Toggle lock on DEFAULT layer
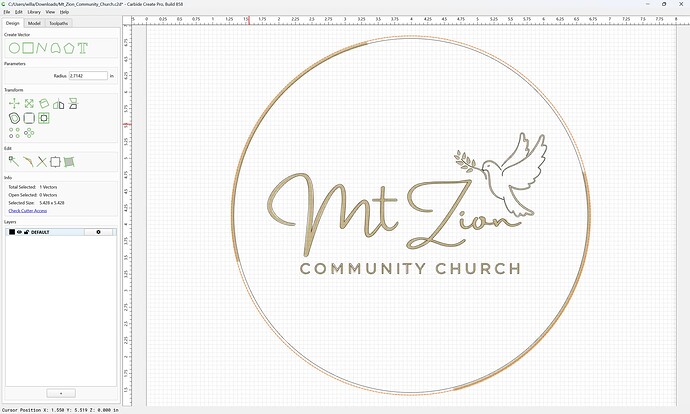 26,232
